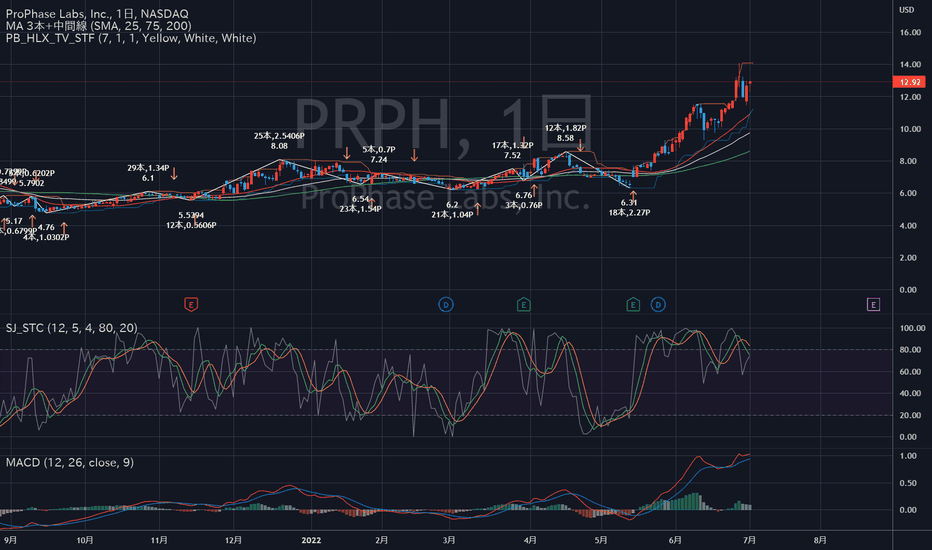Click the 2.00 price axis label
The height and width of the screenshot is (550, 932).
click(910, 257)
